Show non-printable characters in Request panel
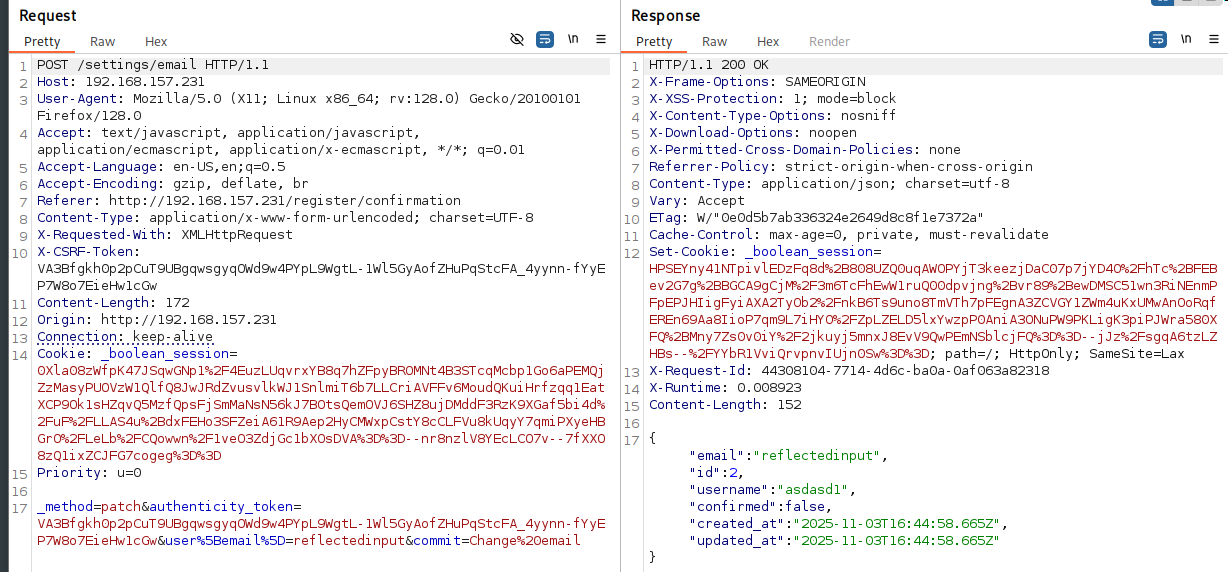The height and width of the screenshot is (572, 1228). tap(573, 40)
